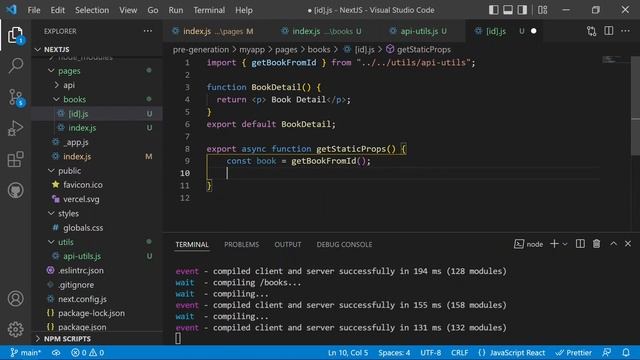Switch to the OUTPUT panel tab
Image resolution: width=640 pixels, height=360 pixels.
tap(288, 244)
